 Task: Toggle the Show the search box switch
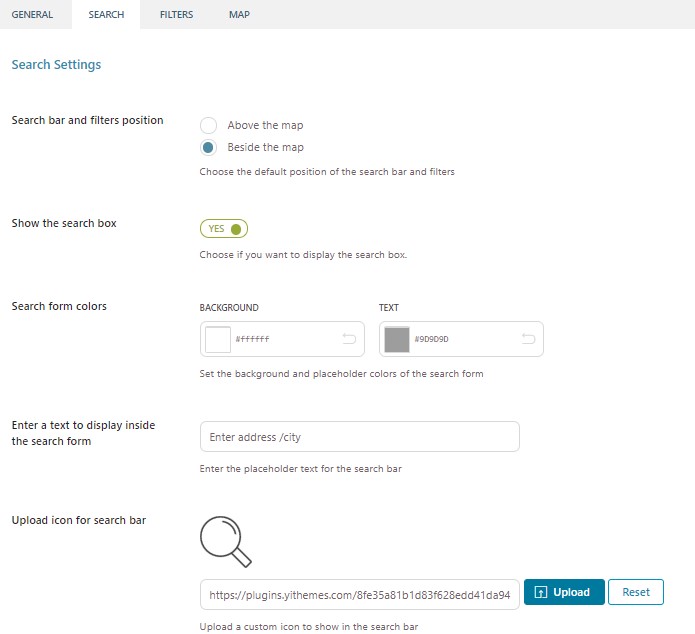(224, 229)
